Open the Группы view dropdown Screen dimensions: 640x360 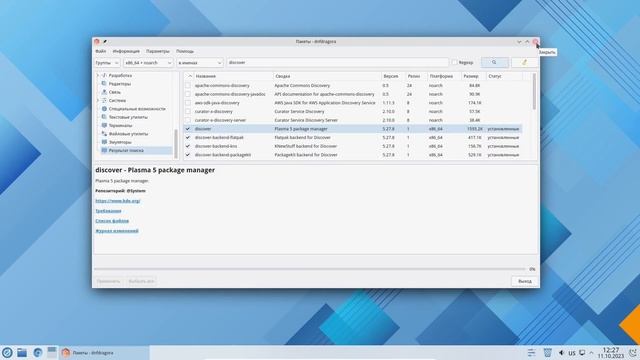tap(107, 63)
